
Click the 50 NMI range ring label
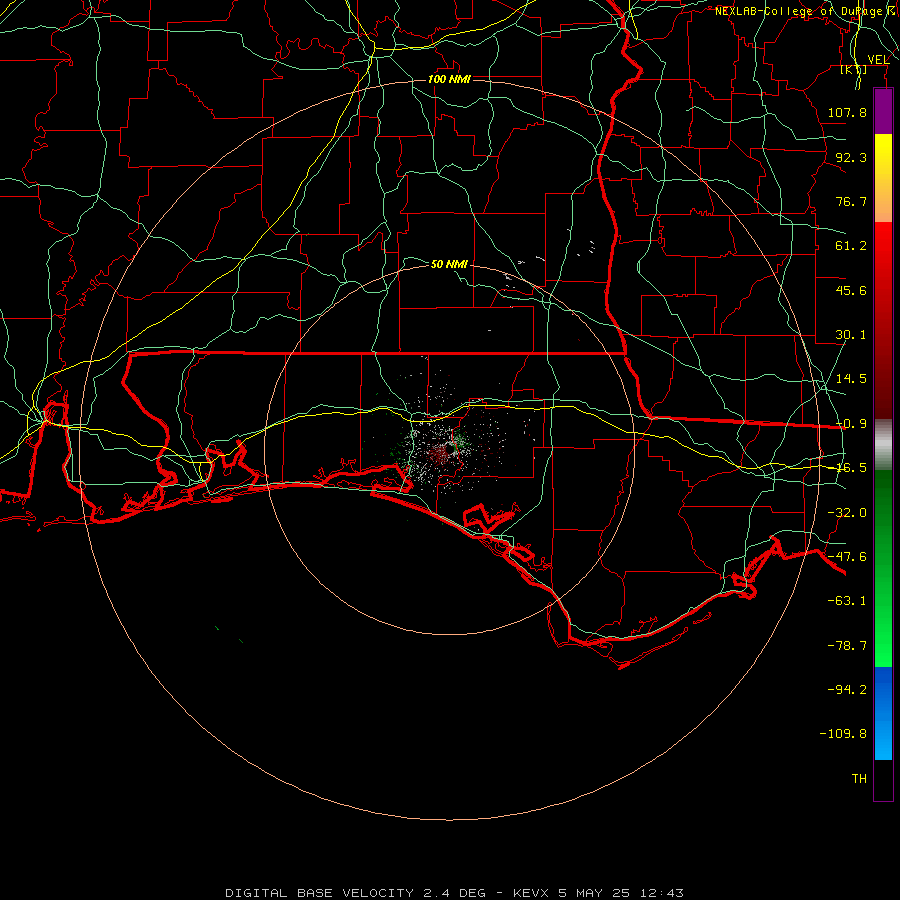pyautogui.click(x=449, y=264)
